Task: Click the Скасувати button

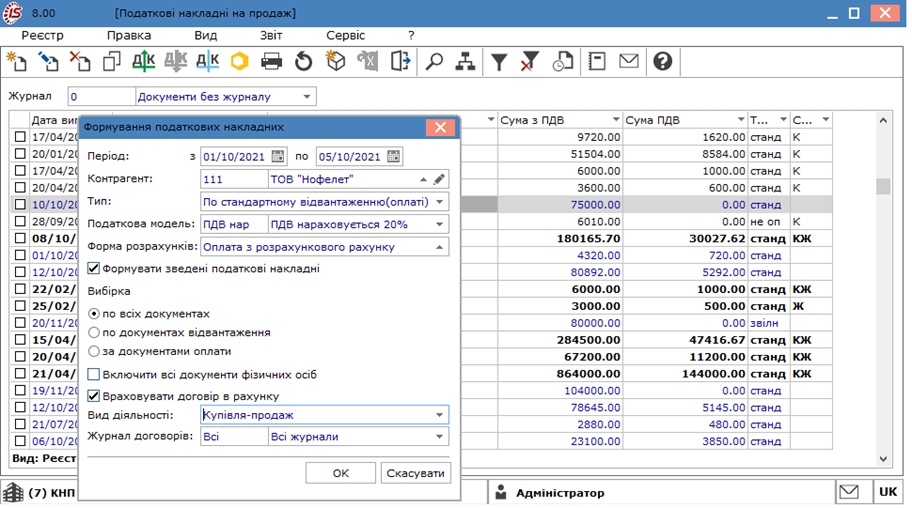Action: [415, 473]
